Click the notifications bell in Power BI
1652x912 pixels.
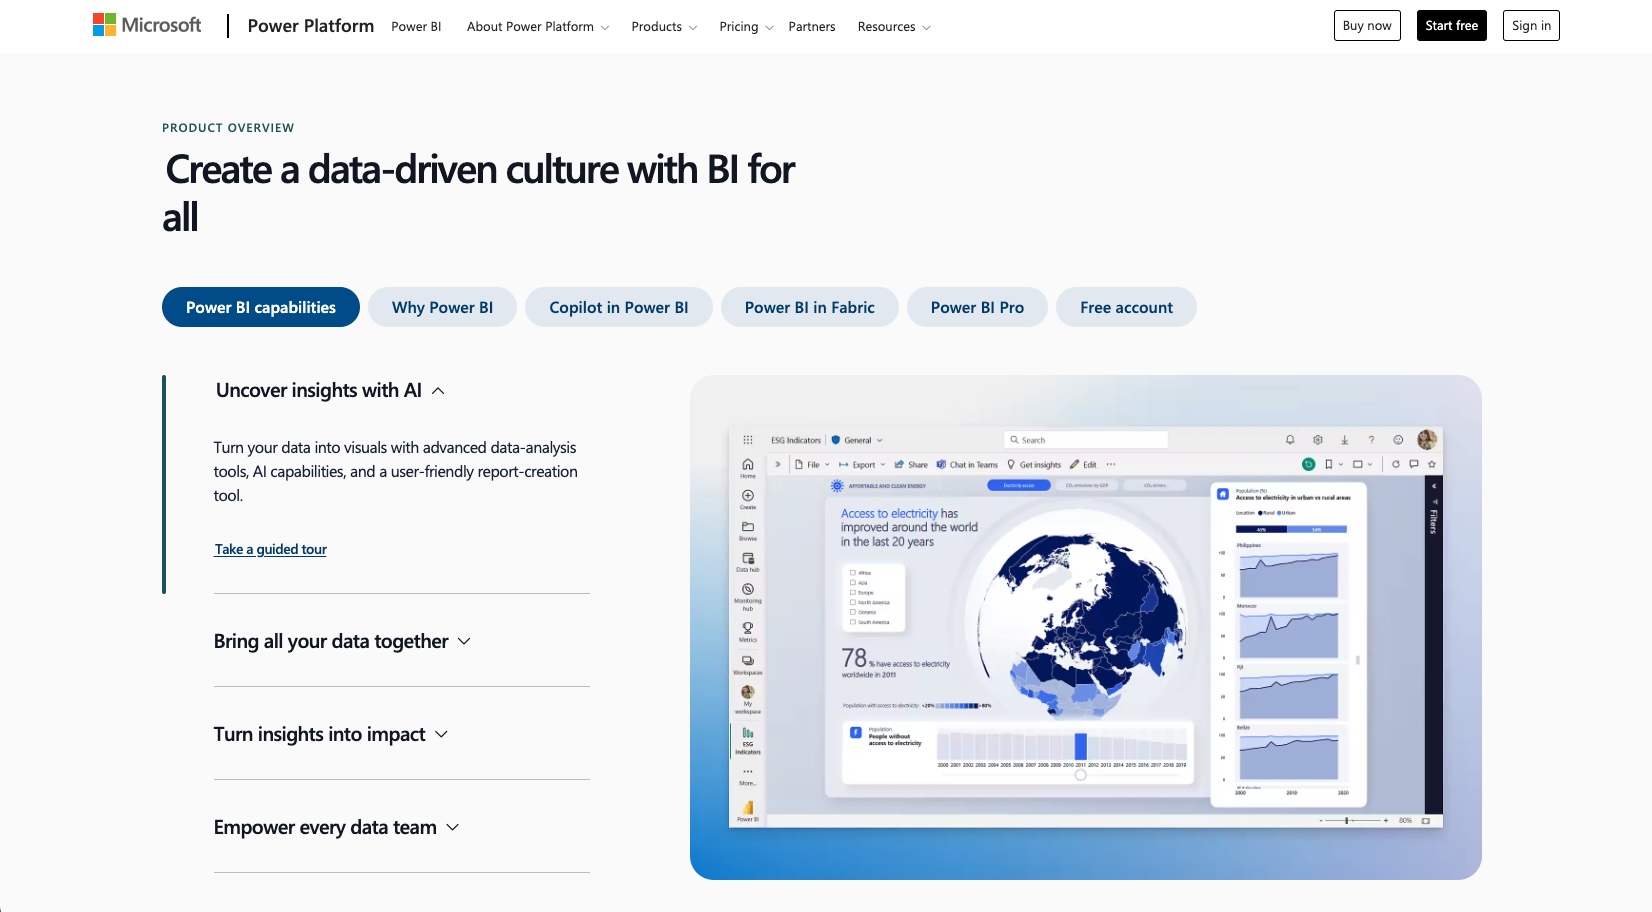[1290, 440]
